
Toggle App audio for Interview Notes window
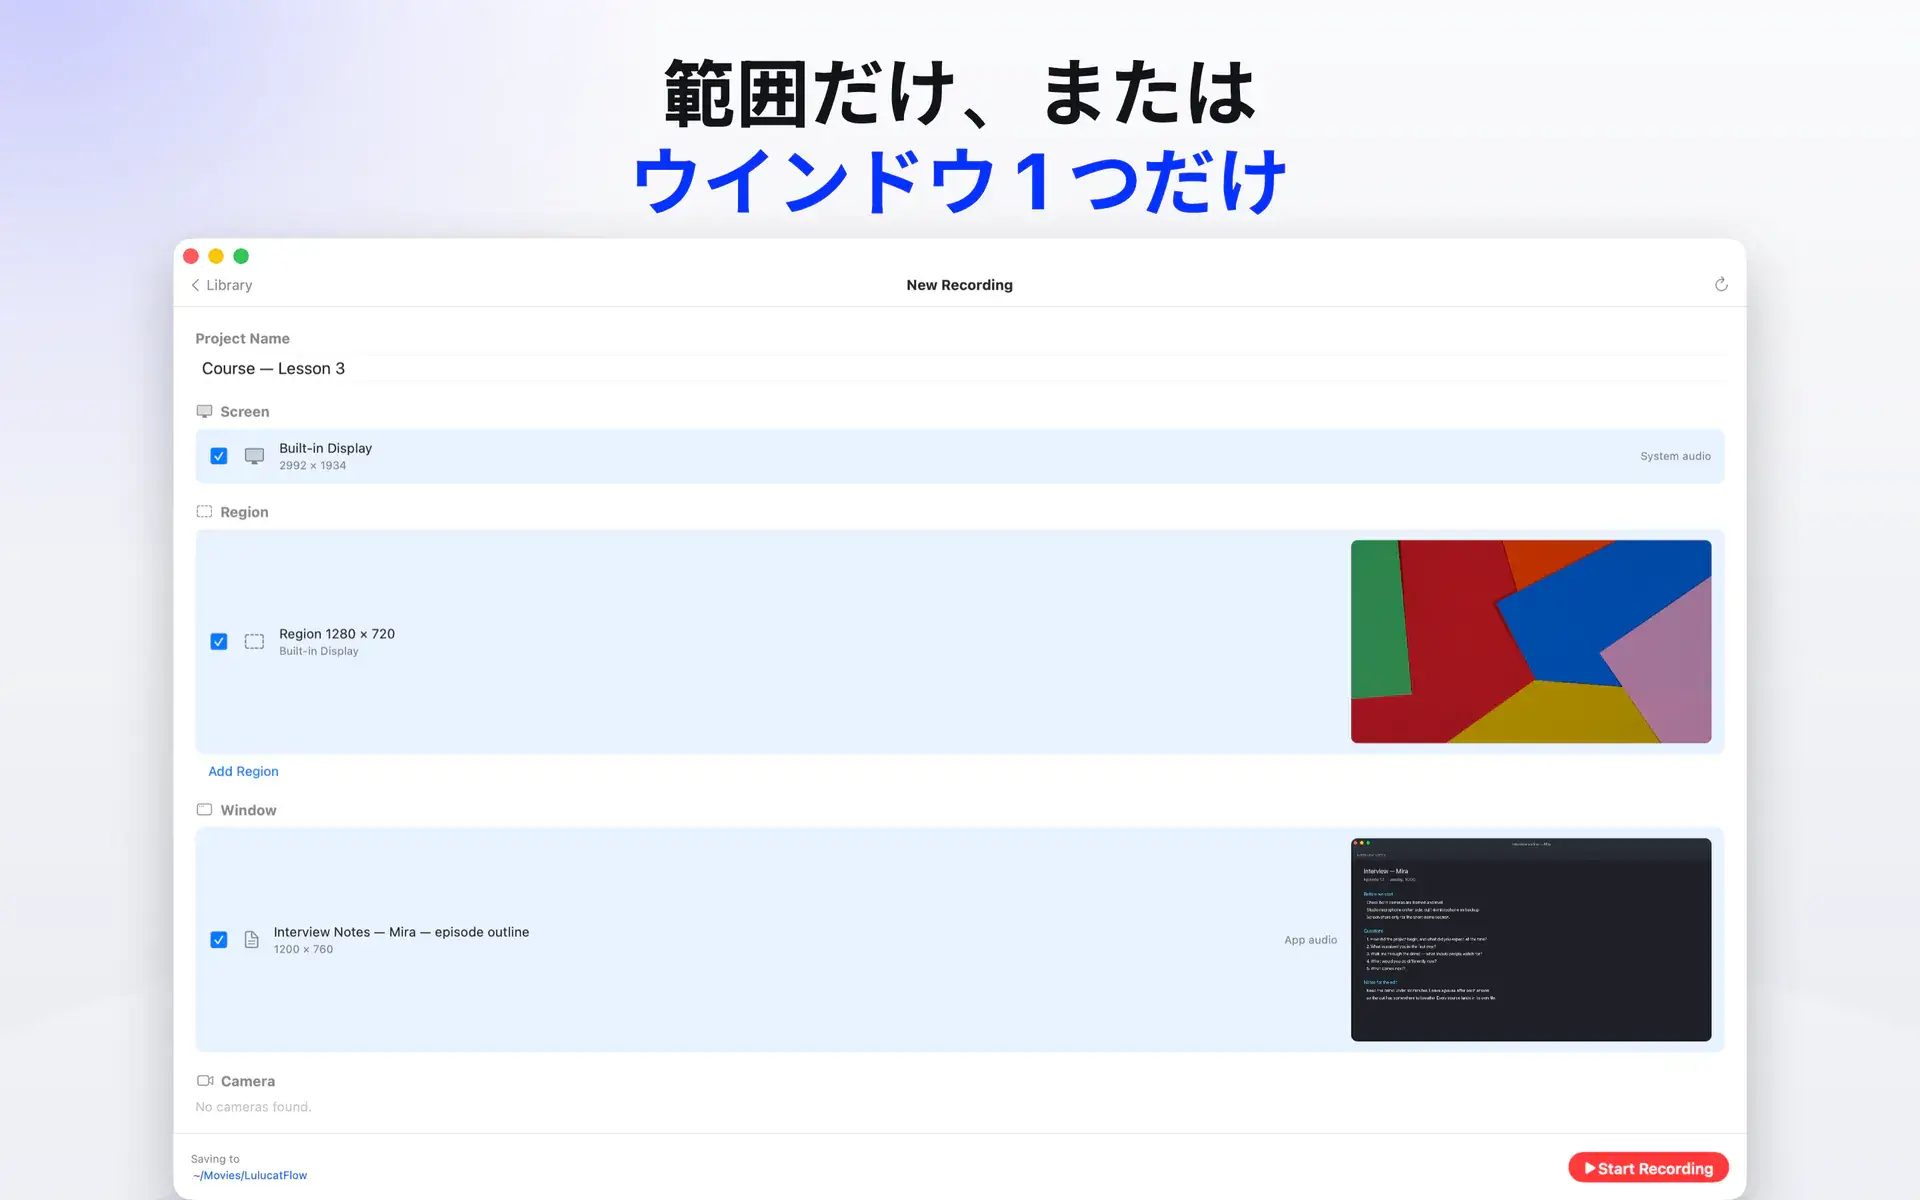(x=1310, y=940)
